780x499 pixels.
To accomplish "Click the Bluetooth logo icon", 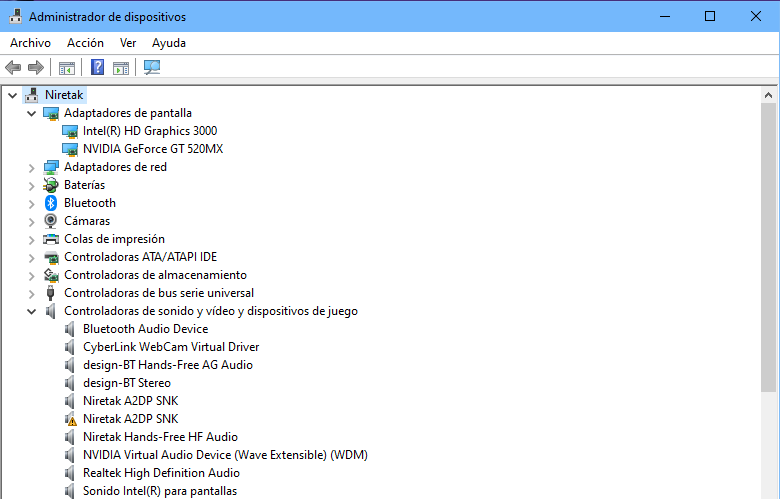I will 51,203.
